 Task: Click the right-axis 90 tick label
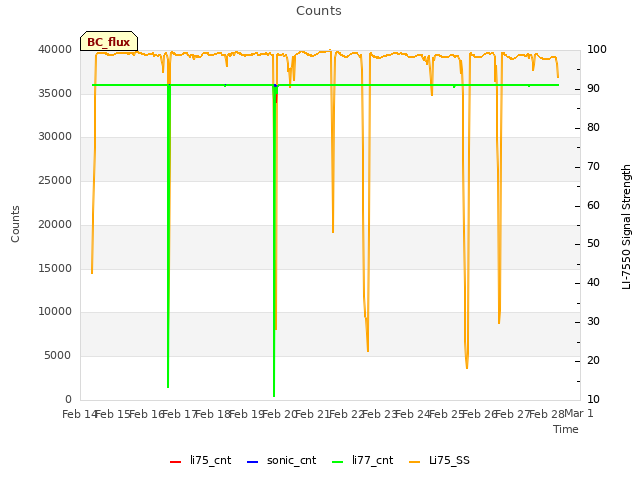593,89
